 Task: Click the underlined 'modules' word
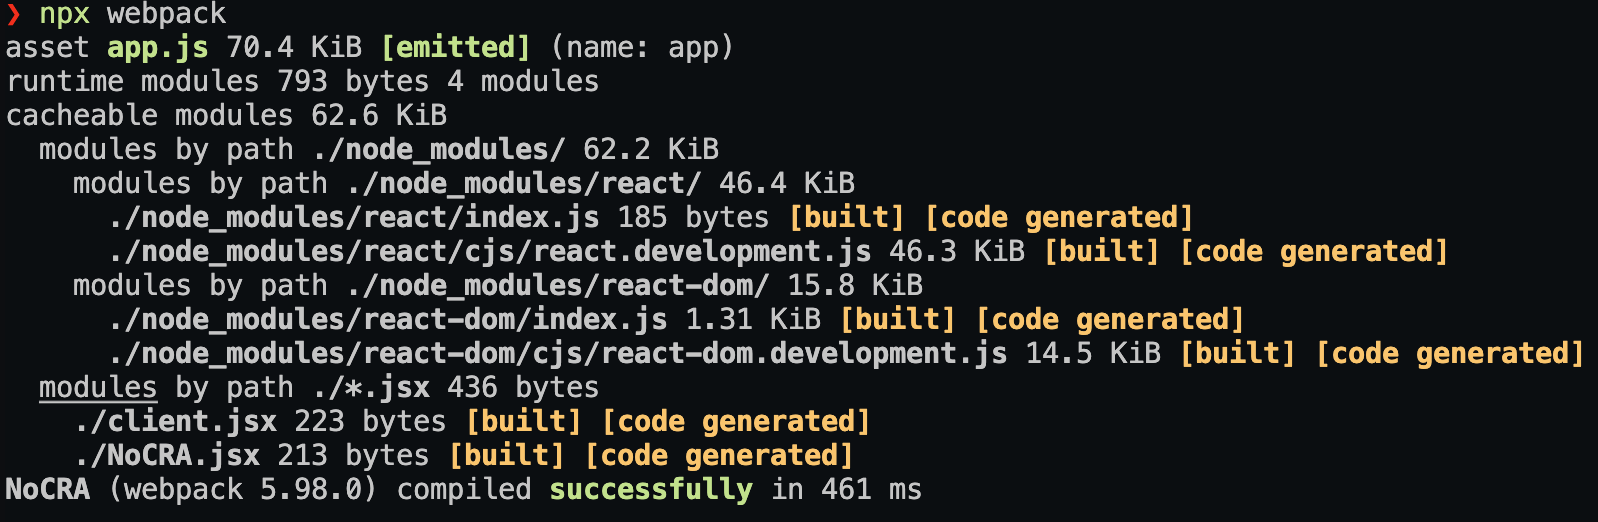pyautogui.click(x=98, y=388)
